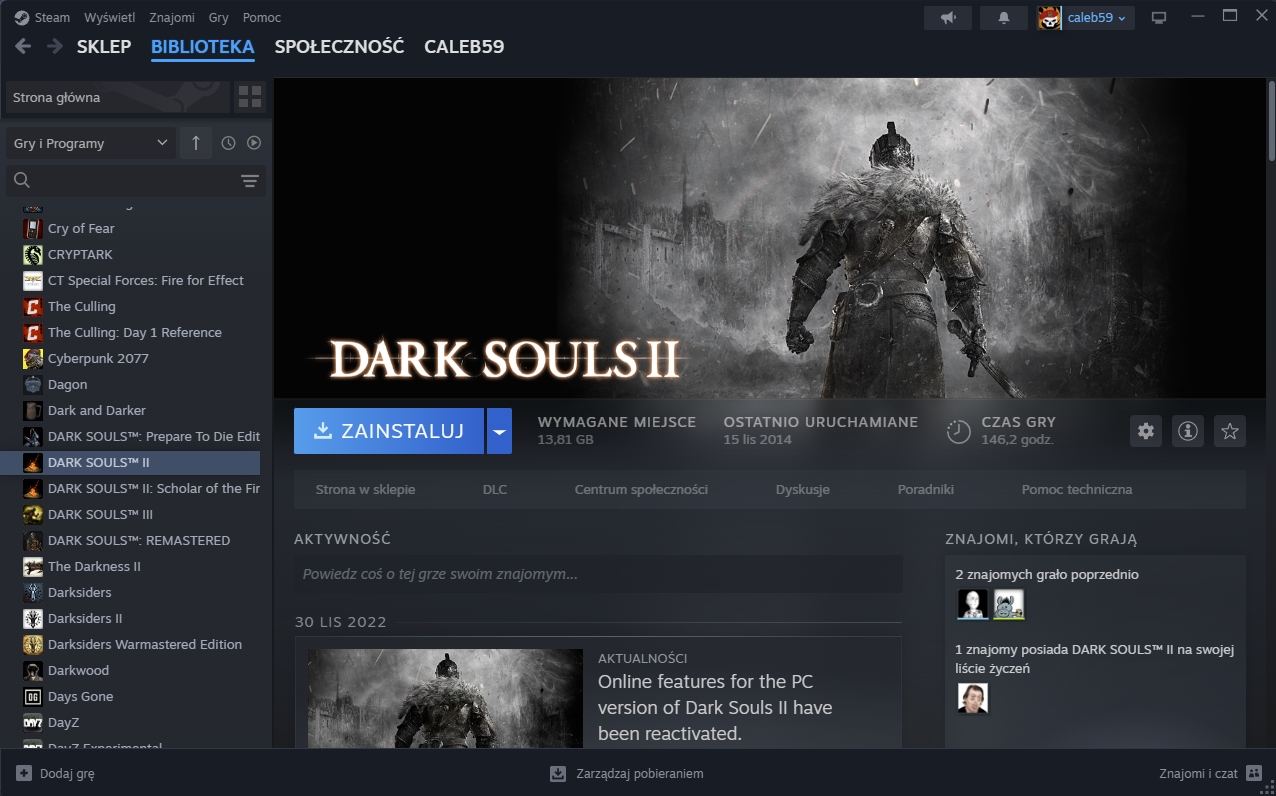Viewport: 1276px width, 796px height.
Task: Select Darksiders Warmastered Edition in the list
Action: pos(145,644)
